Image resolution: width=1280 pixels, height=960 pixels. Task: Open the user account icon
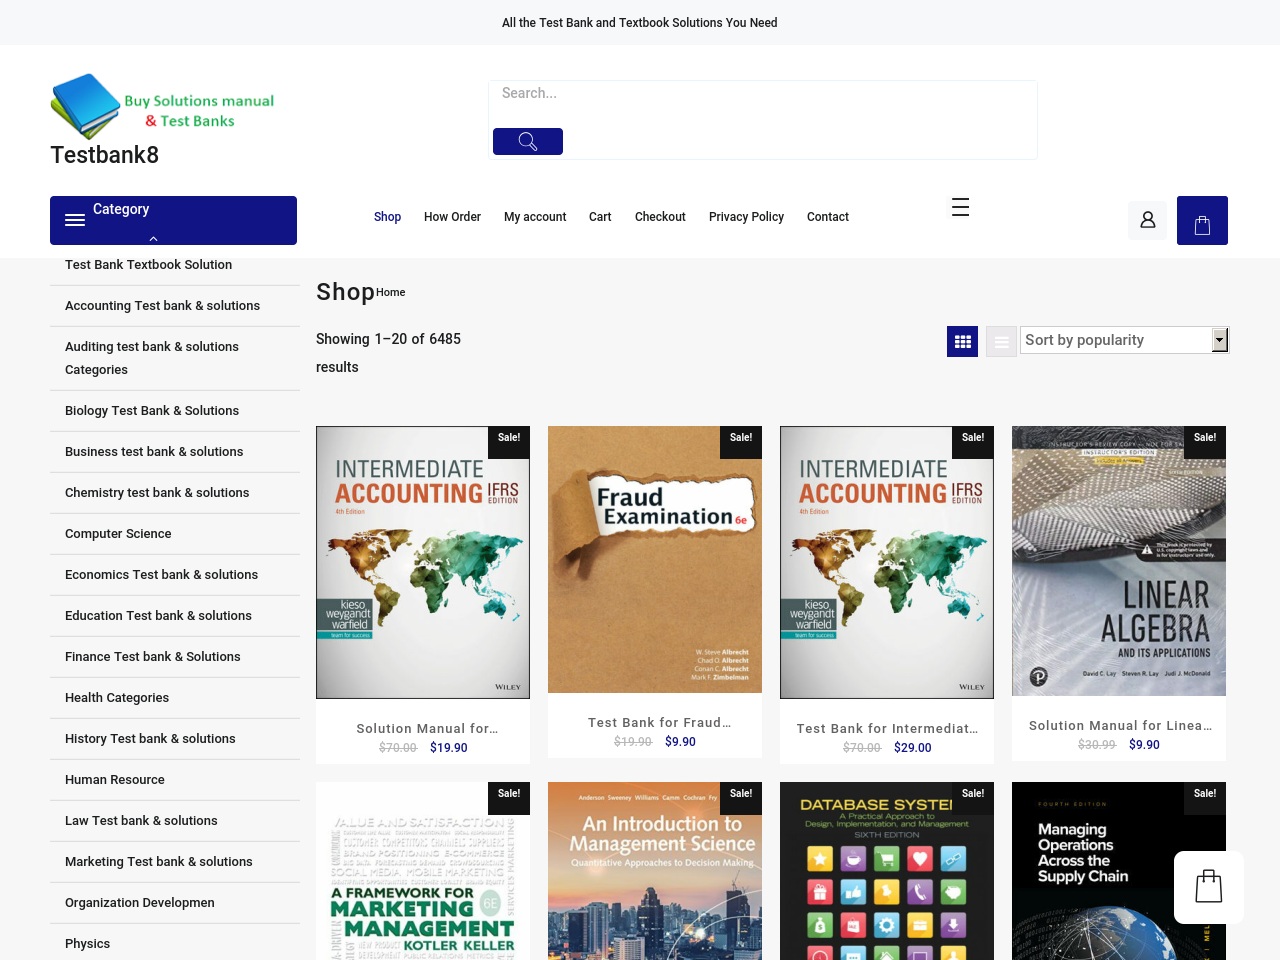[x=1148, y=220]
